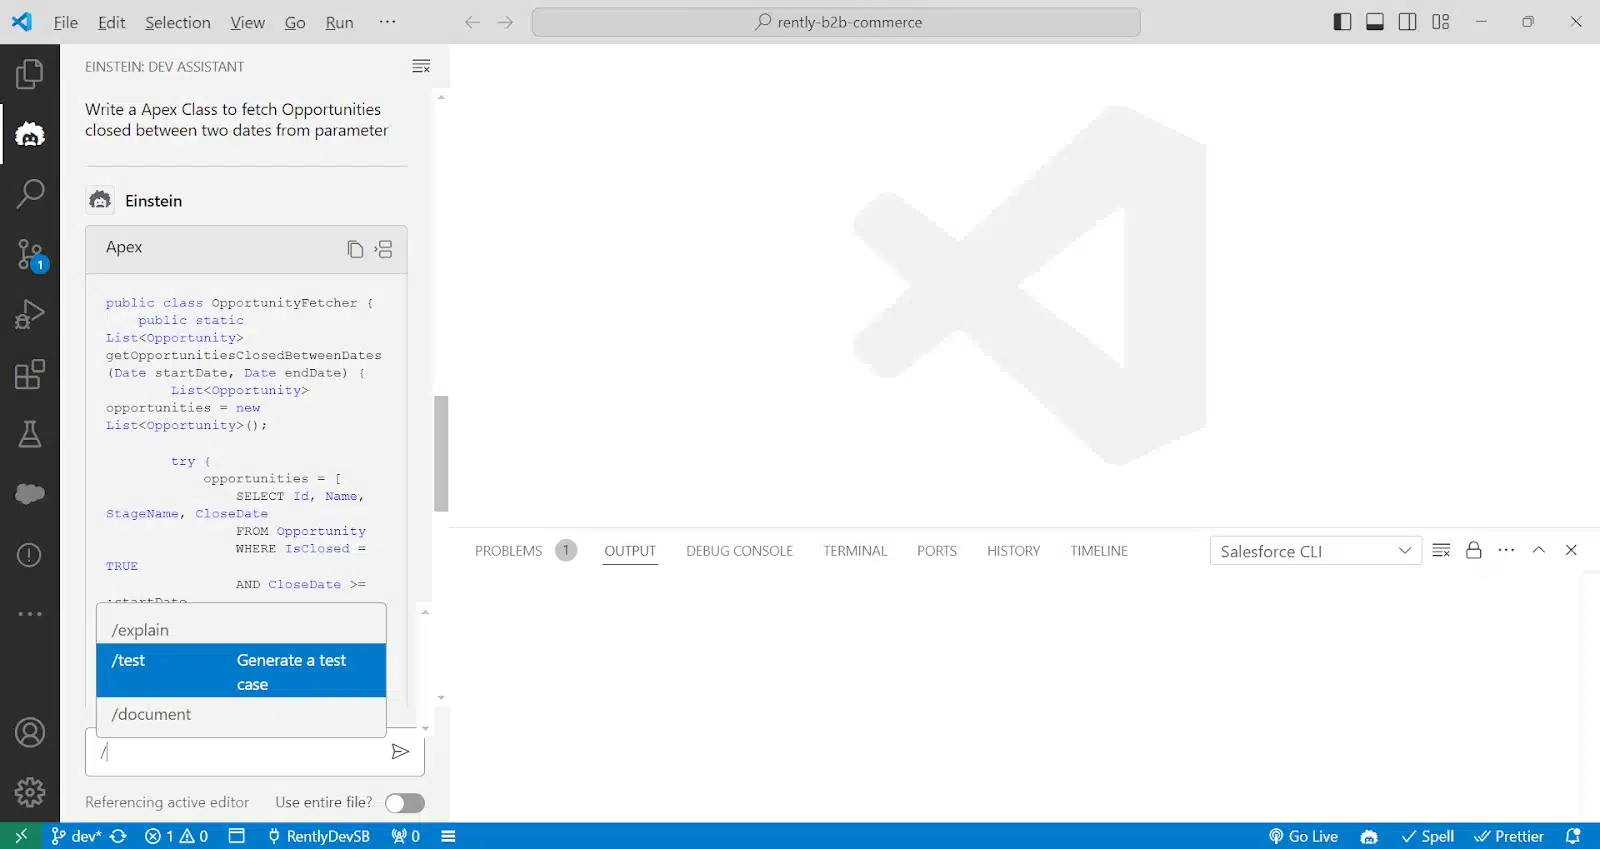Open the Source Control view
Viewport: 1600px width, 849px height.
(30, 255)
